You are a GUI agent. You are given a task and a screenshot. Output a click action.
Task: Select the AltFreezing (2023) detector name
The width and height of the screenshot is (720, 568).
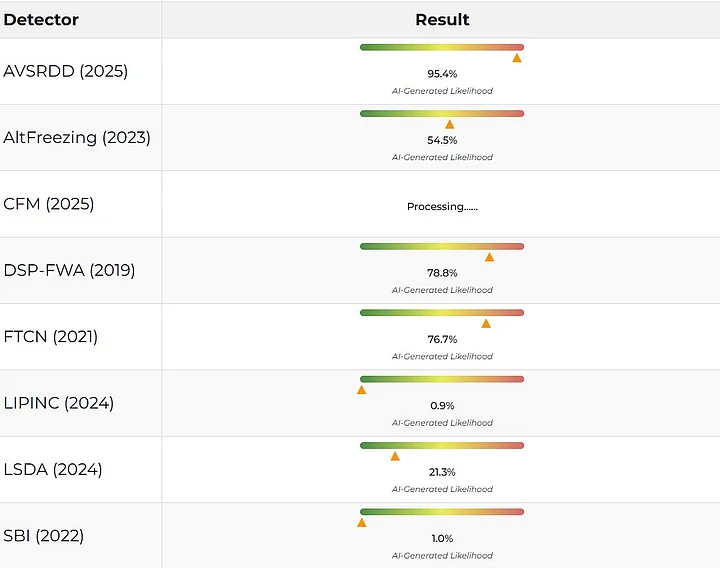[77, 137]
